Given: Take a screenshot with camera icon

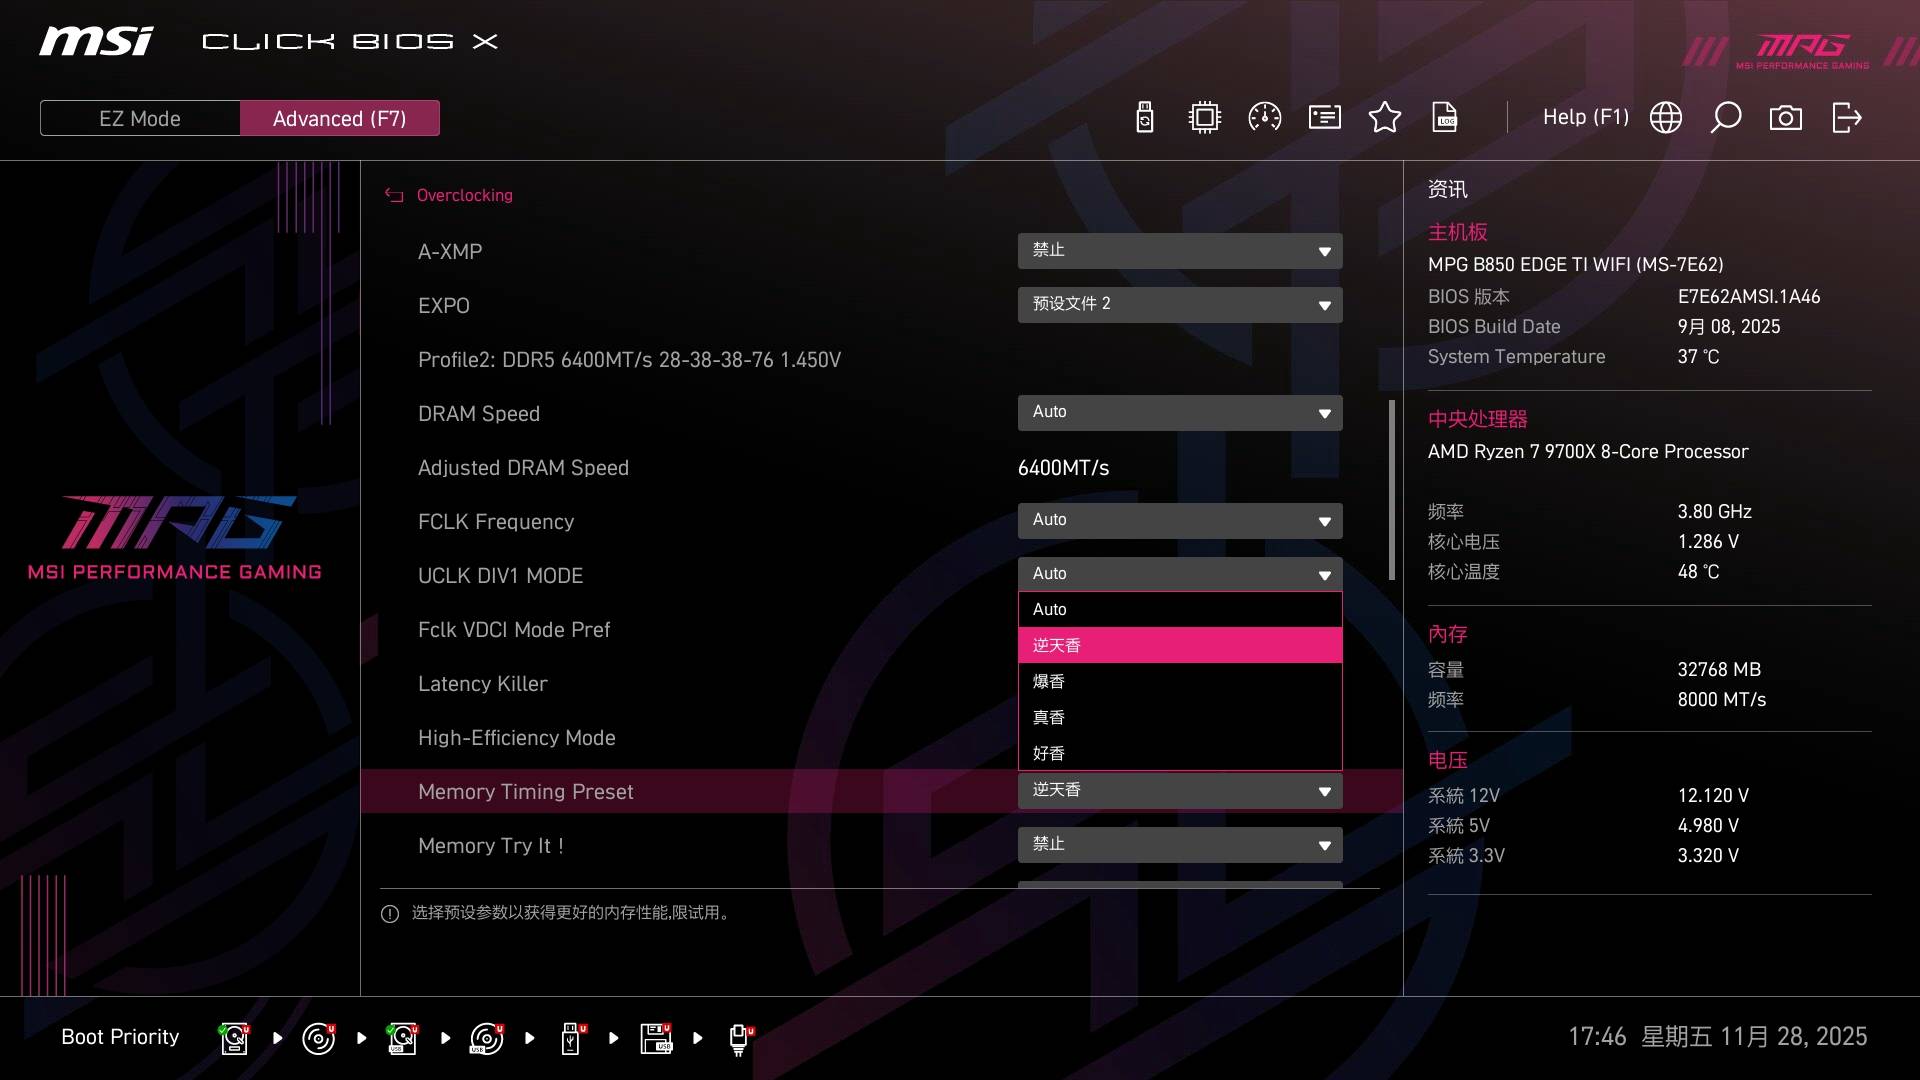Looking at the screenshot, I should coord(1786,118).
